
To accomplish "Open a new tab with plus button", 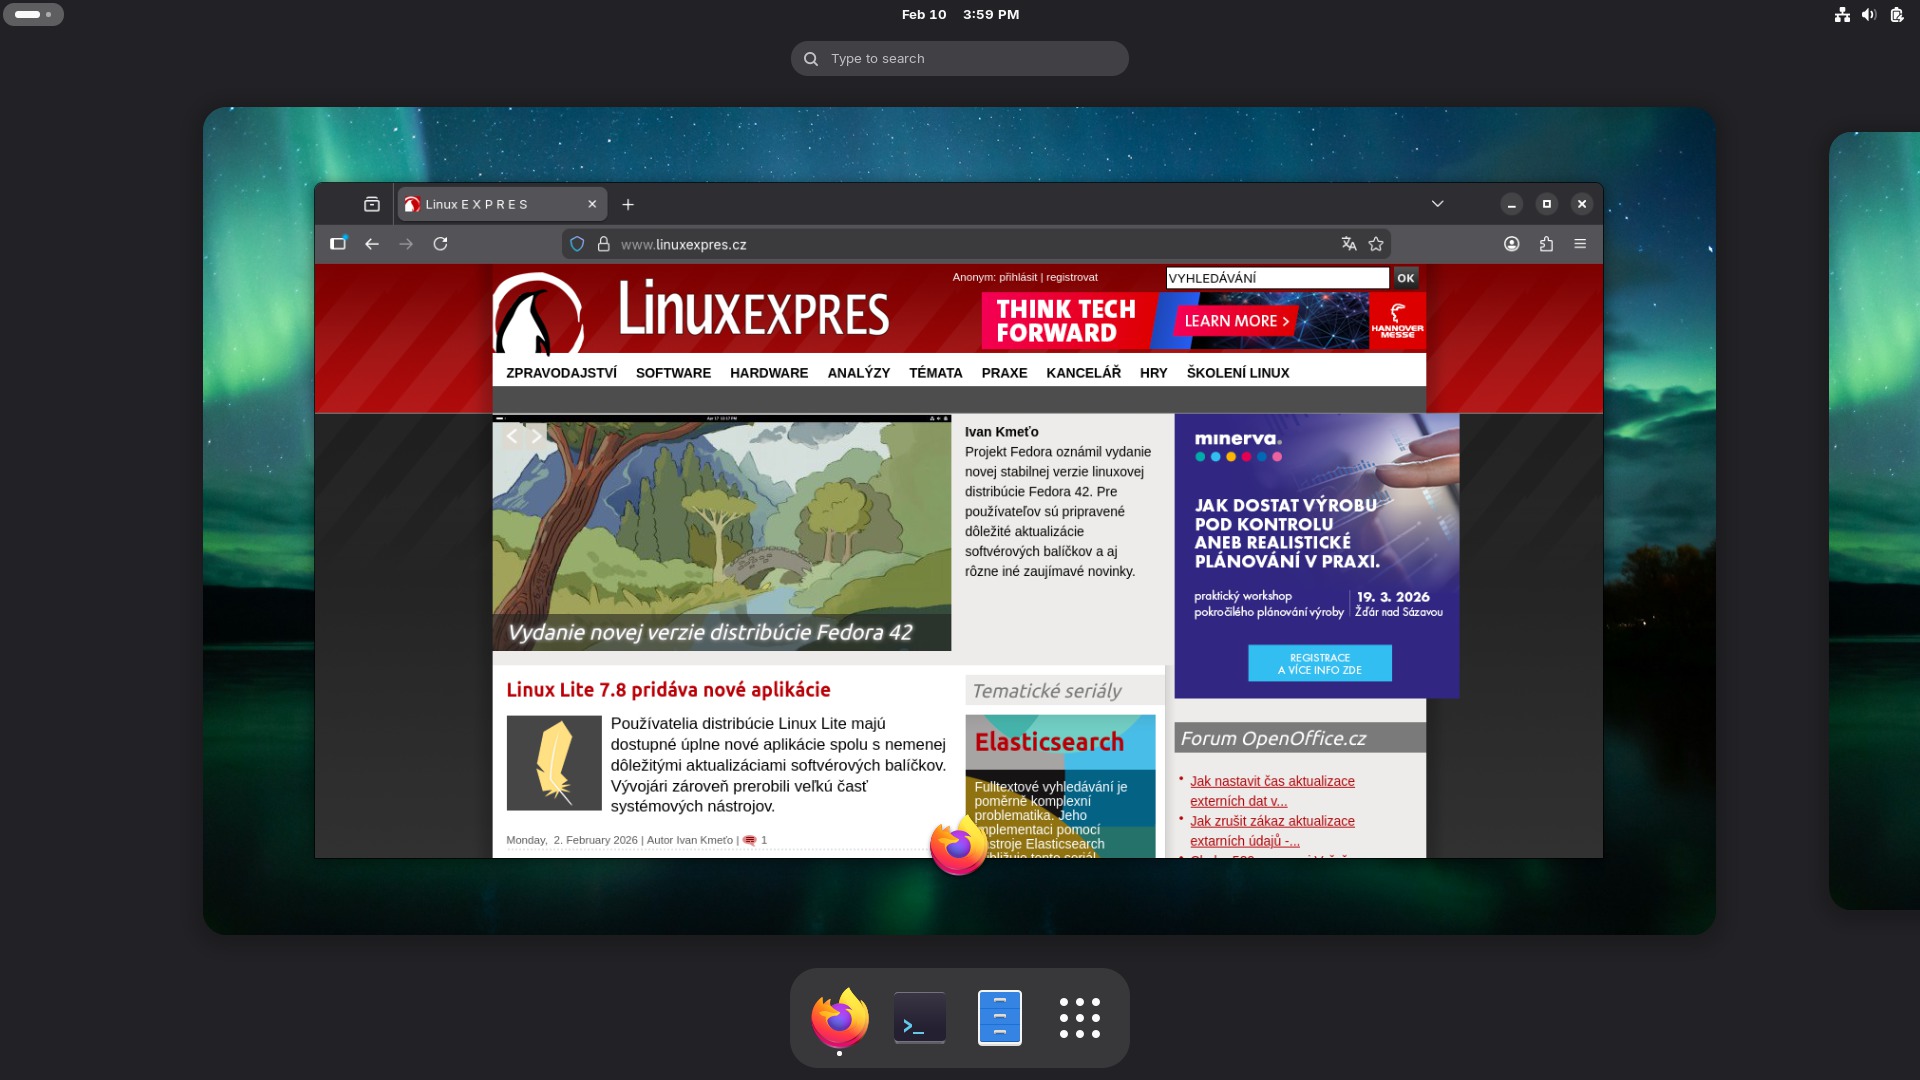I will coord(628,205).
